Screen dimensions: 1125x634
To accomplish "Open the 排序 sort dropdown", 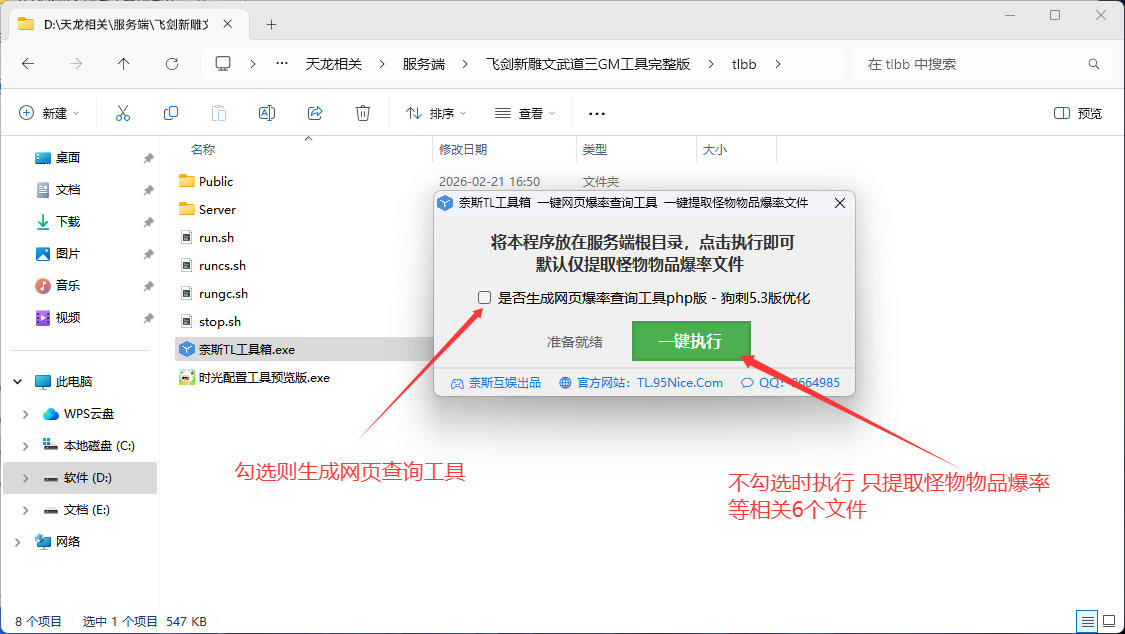I will point(436,113).
